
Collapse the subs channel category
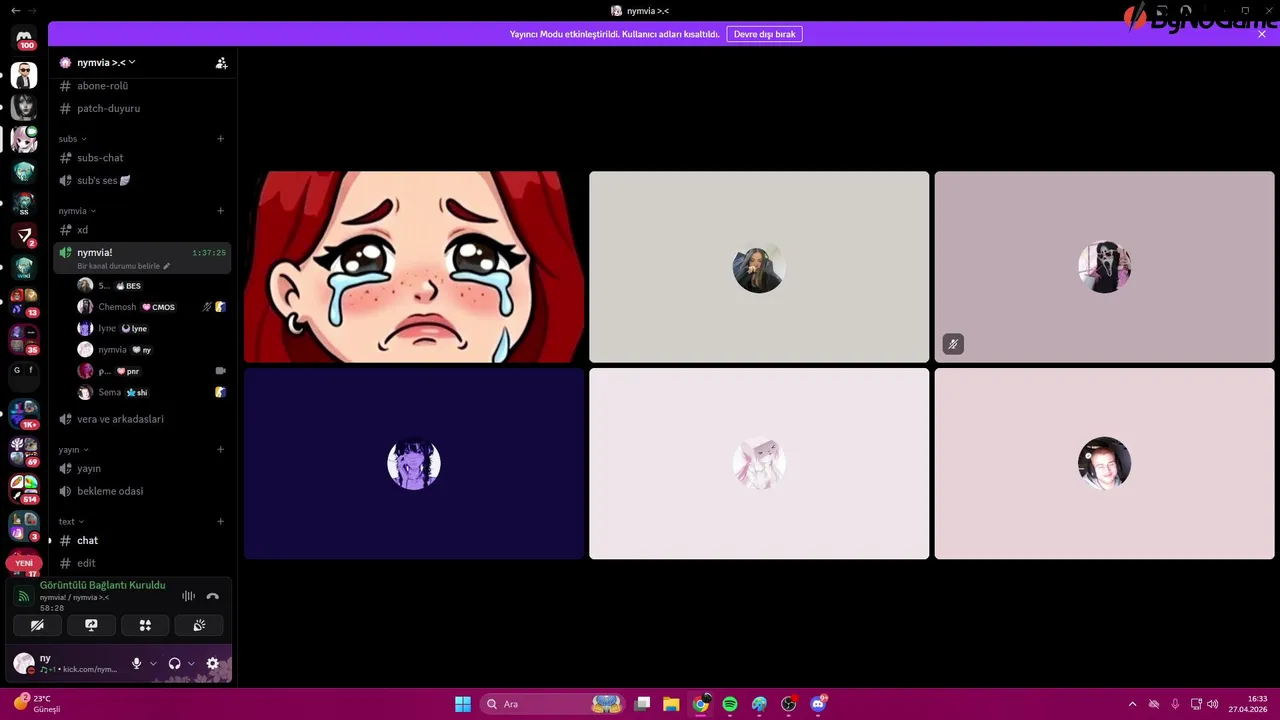tap(73, 139)
